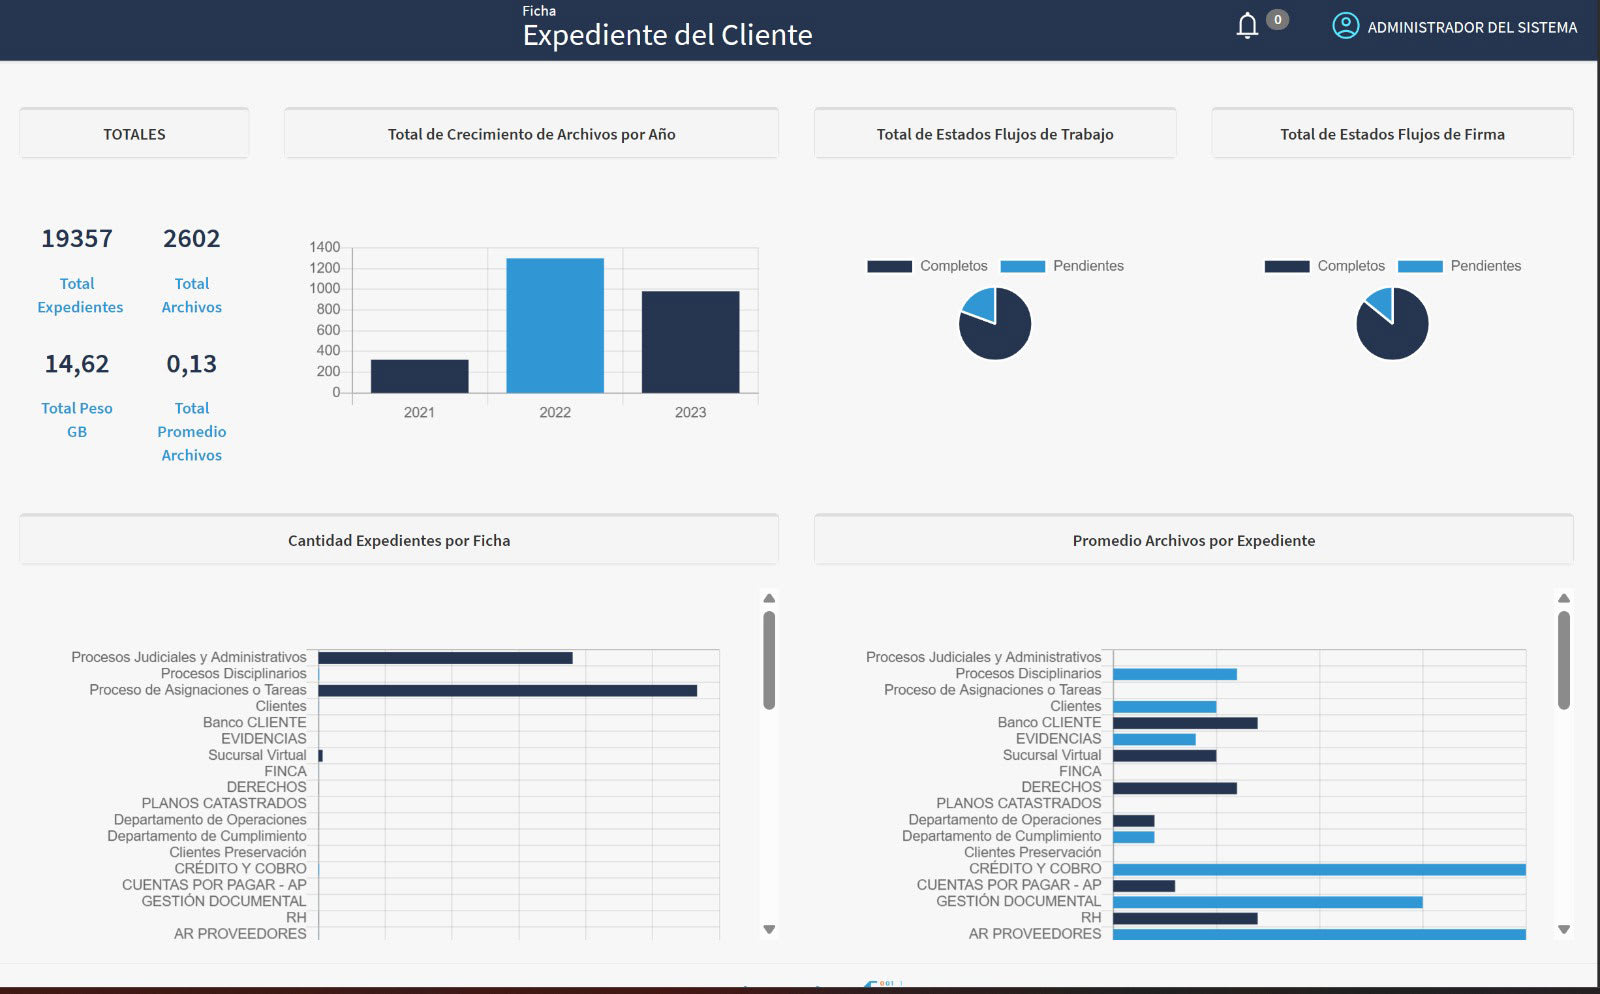The image size is (1600, 994).
Task: Click the 2022 axis label in the growth chart
Action: [555, 412]
